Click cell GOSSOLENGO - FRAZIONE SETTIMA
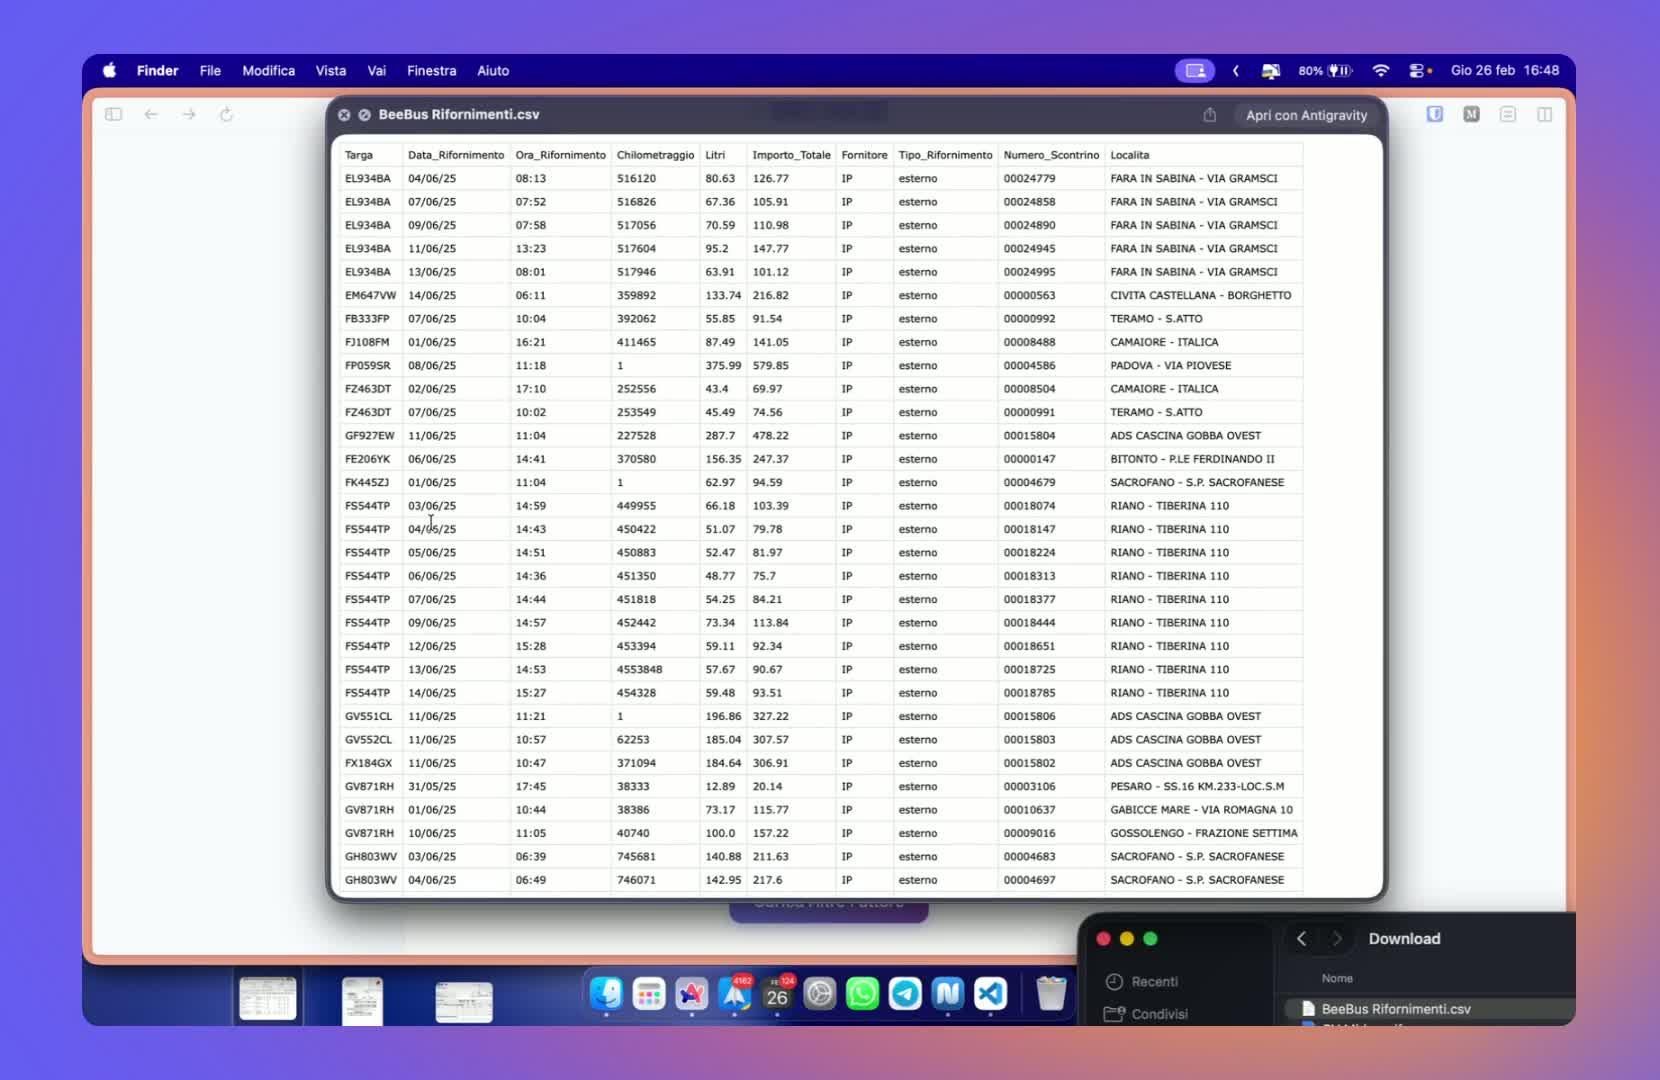Viewport: 1660px width, 1080px height. [x=1204, y=833]
